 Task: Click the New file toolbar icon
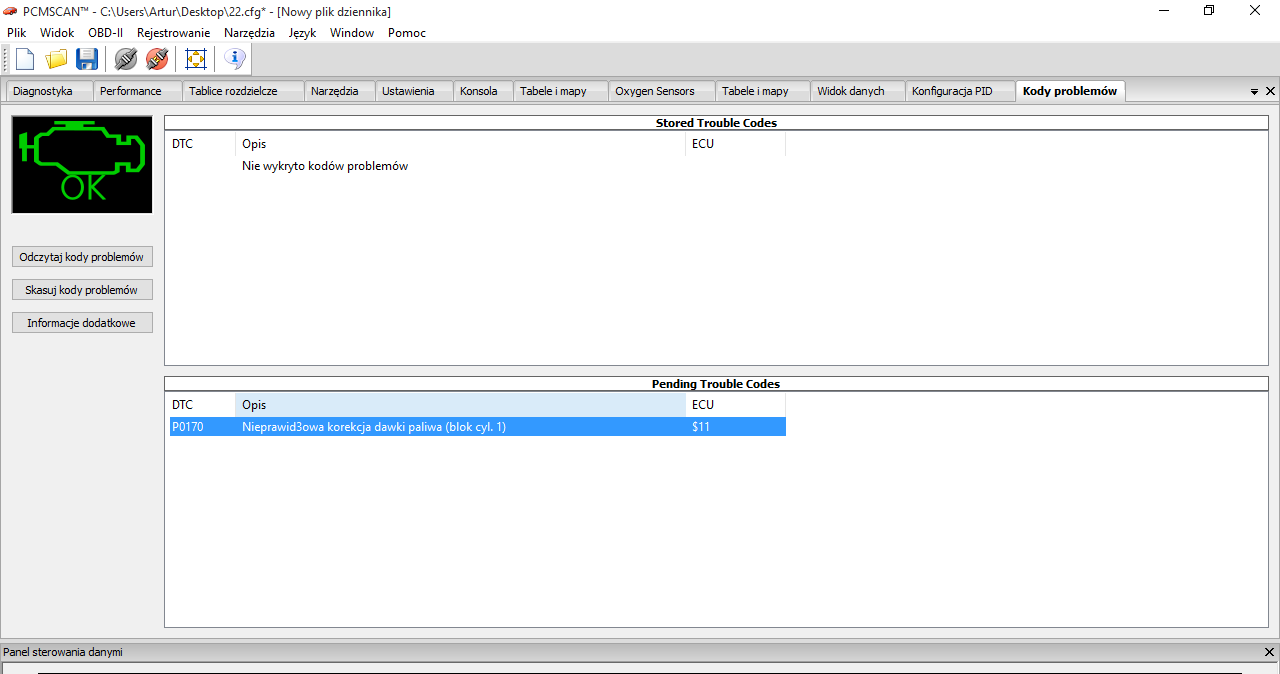(25, 60)
